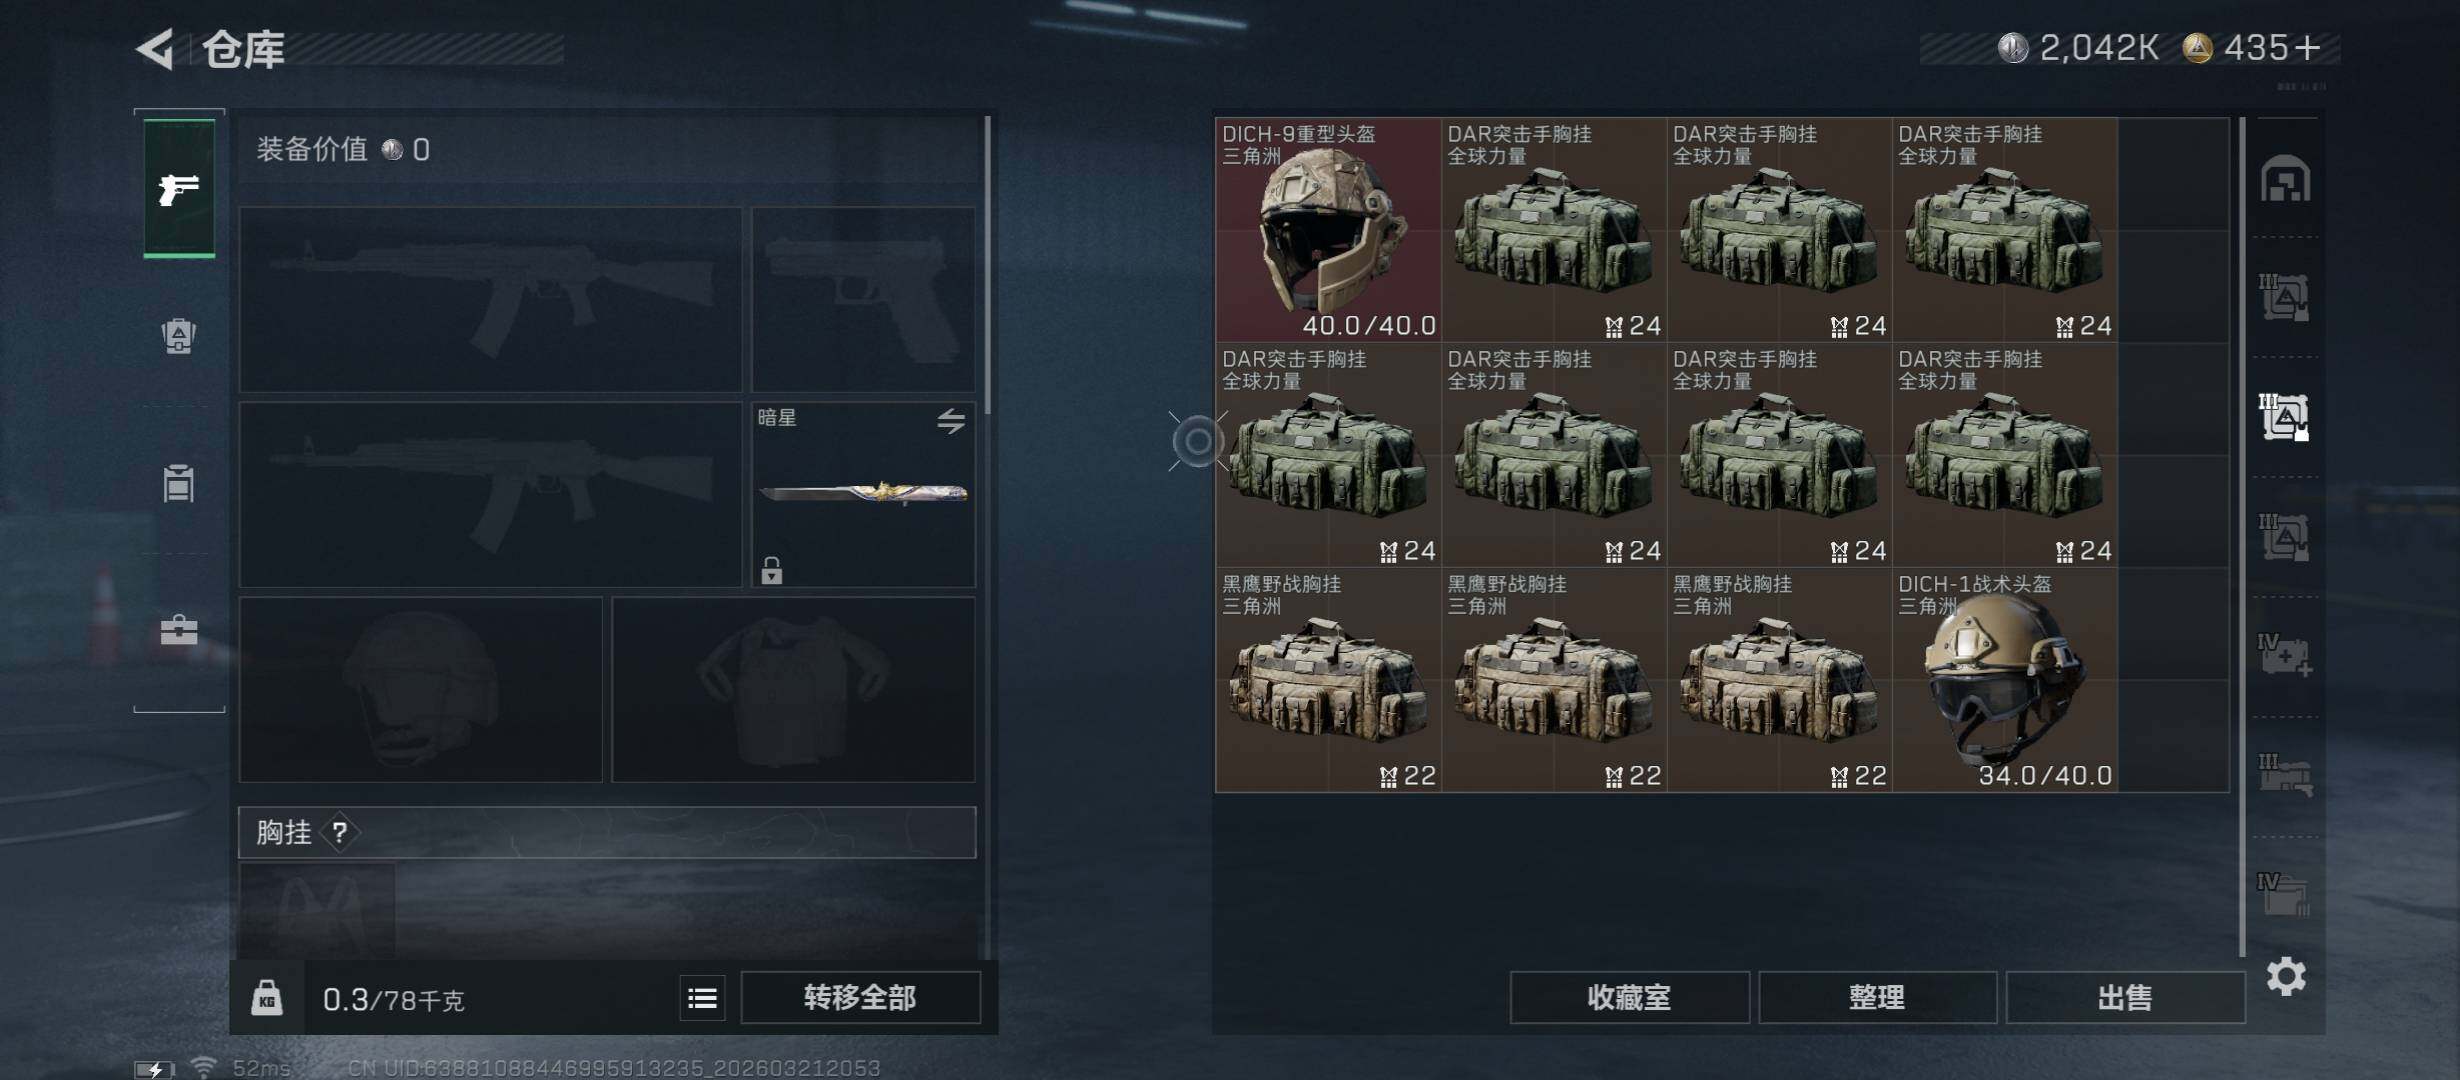Image resolution: width=2460 pixels, height=1080 pixels.
Task: Select the main warehouse arch icon
Action: (2285, 179)
